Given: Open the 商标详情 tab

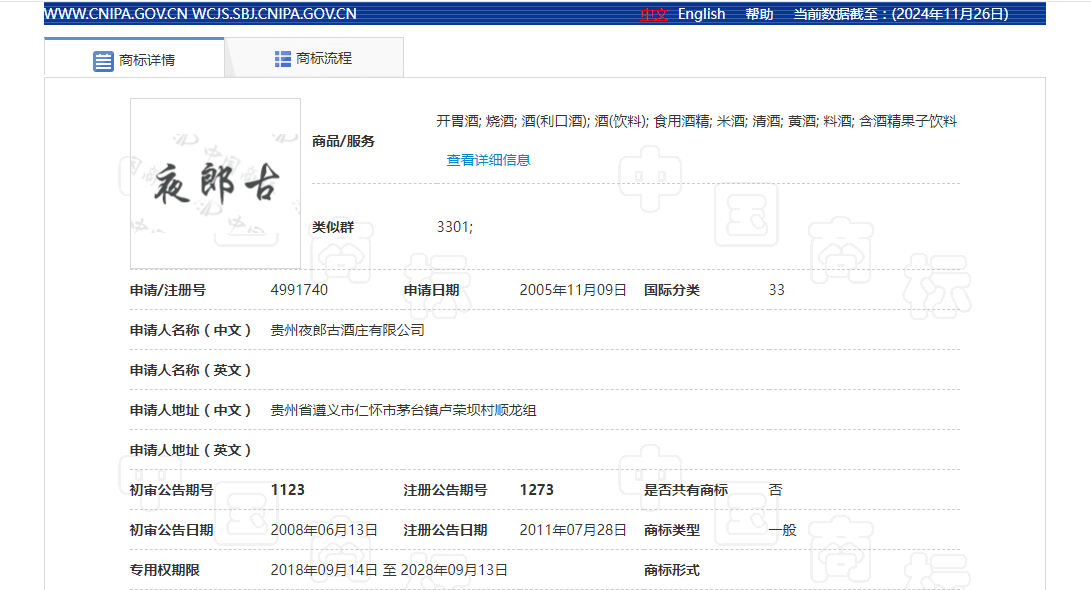Looking at the screenshot, I should point(134,58).
